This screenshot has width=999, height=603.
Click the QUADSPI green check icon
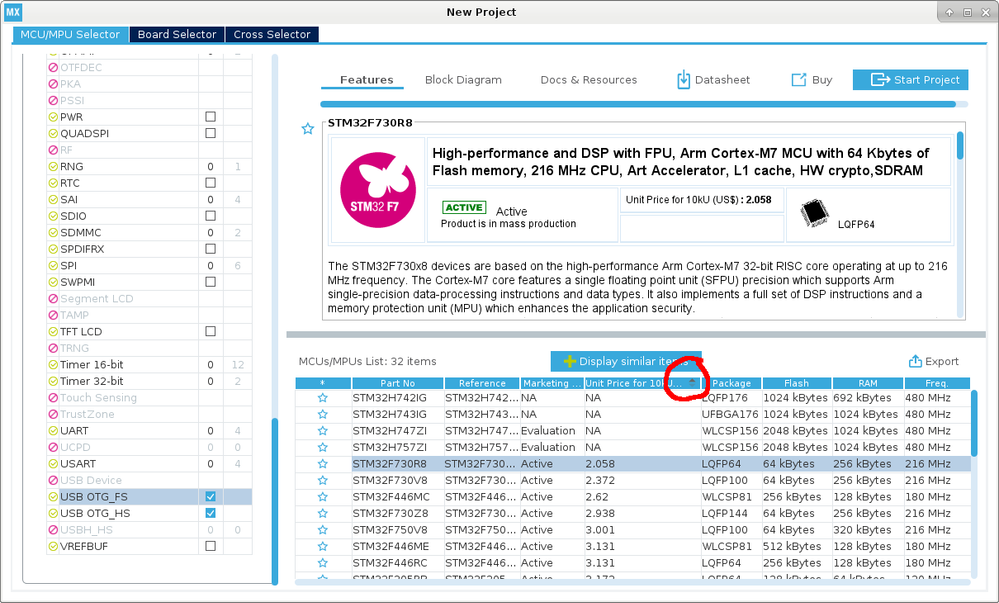[53, 134]
